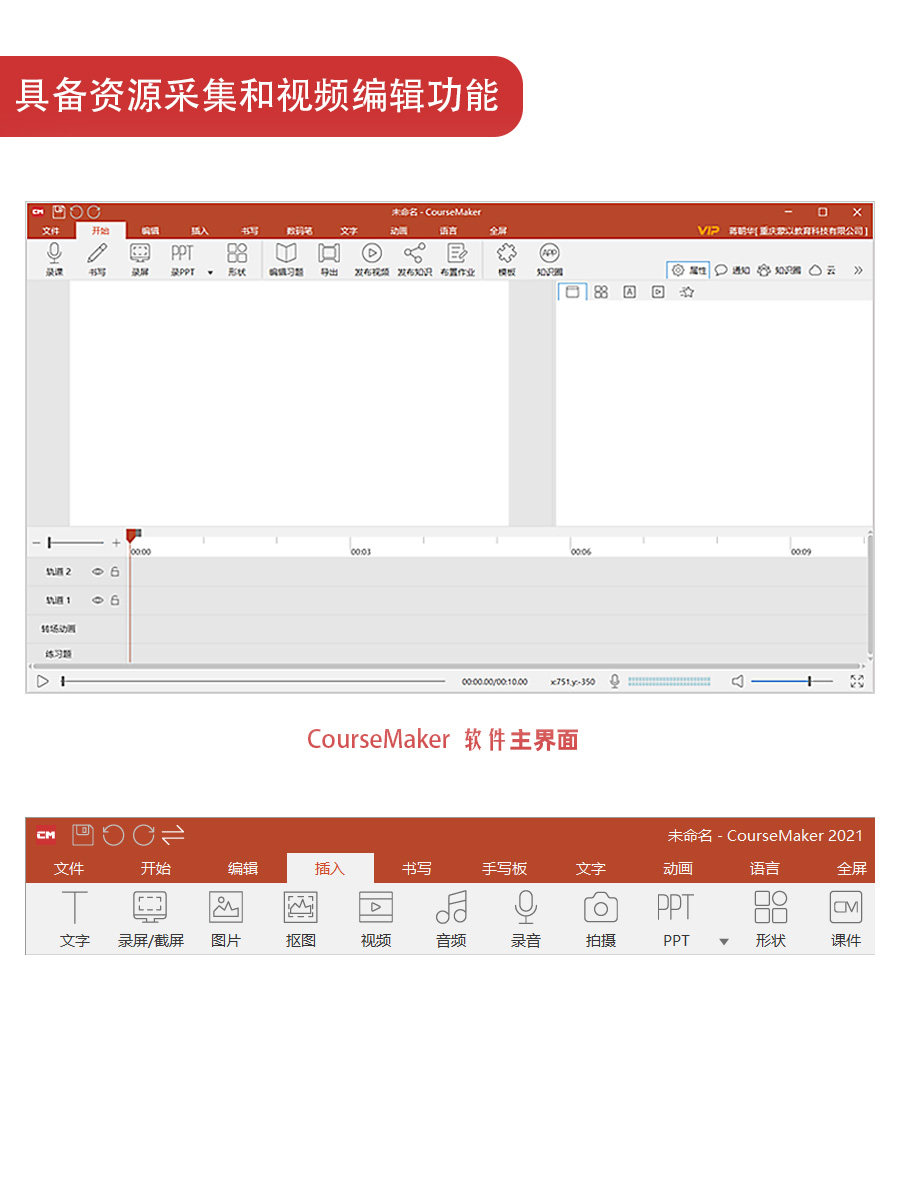Viewport: 900px width, 1200px height.
Task: Click the red playhead marker at 00:00
Action: pyautogui.click(x=133, y=536)
